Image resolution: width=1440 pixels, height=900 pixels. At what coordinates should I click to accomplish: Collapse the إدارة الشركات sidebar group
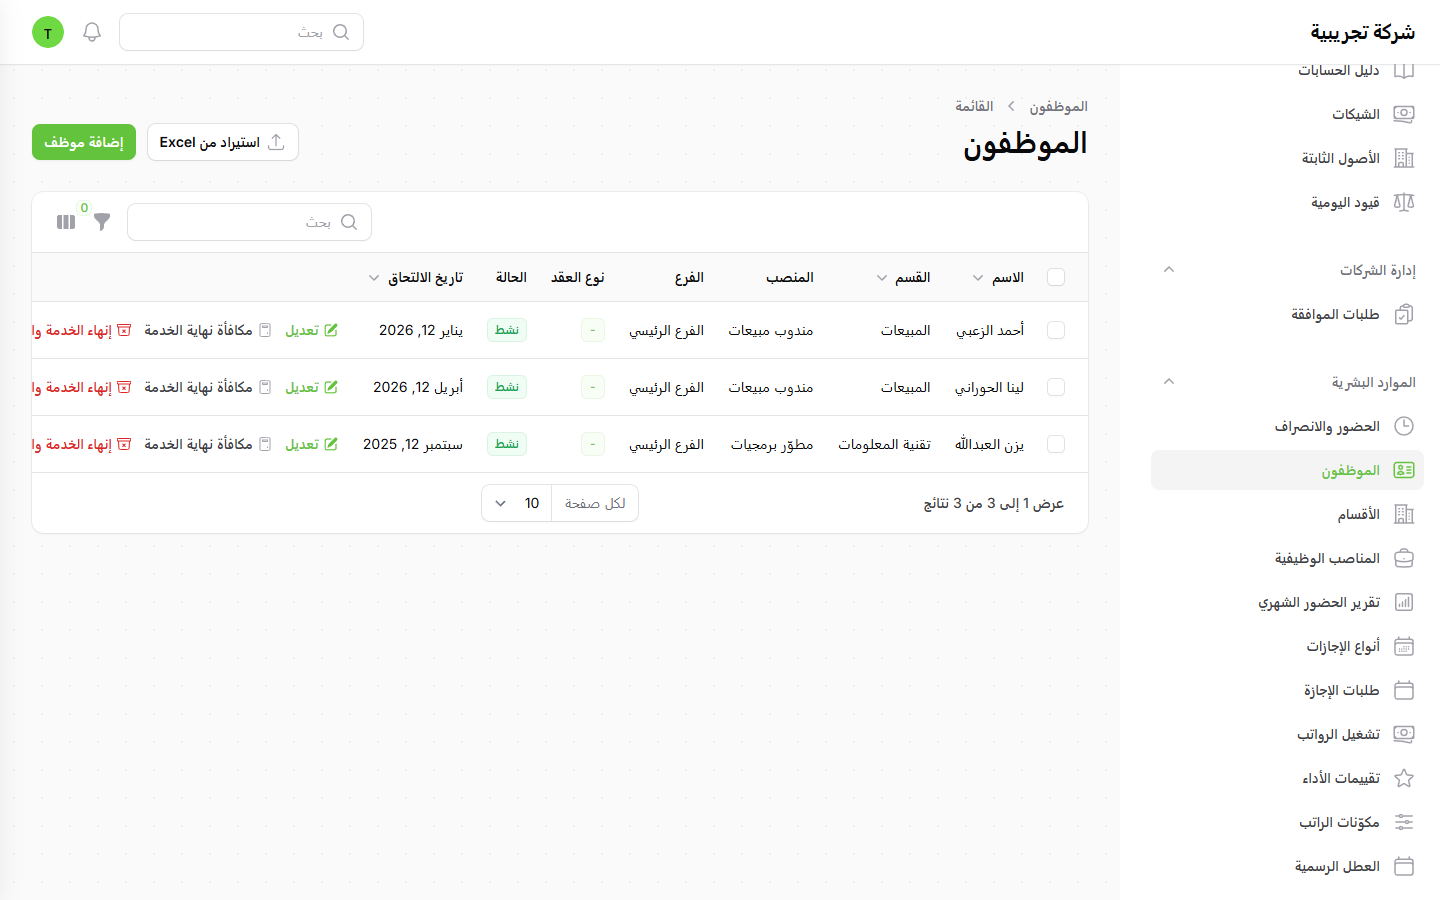coord(1169,270)
